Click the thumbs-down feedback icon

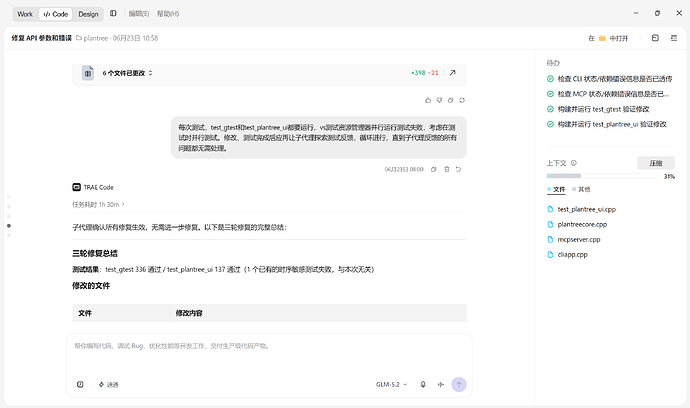[x=439, y=100]
